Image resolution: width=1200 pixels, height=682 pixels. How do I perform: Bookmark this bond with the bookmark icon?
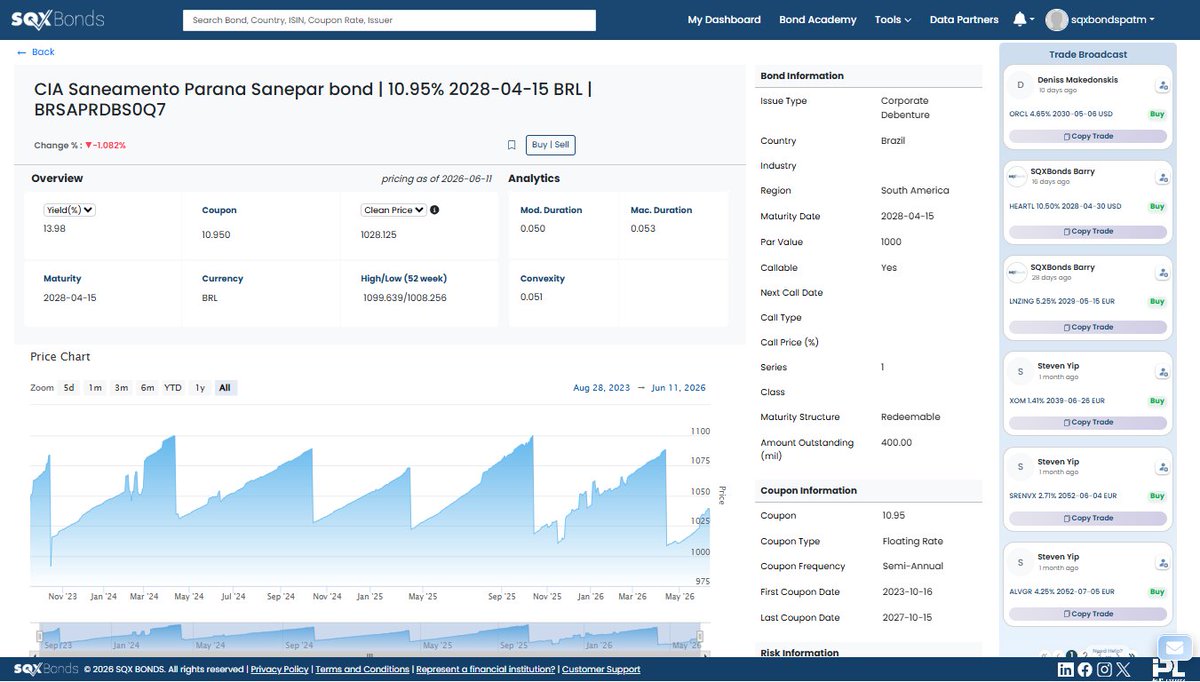[511, 145]
